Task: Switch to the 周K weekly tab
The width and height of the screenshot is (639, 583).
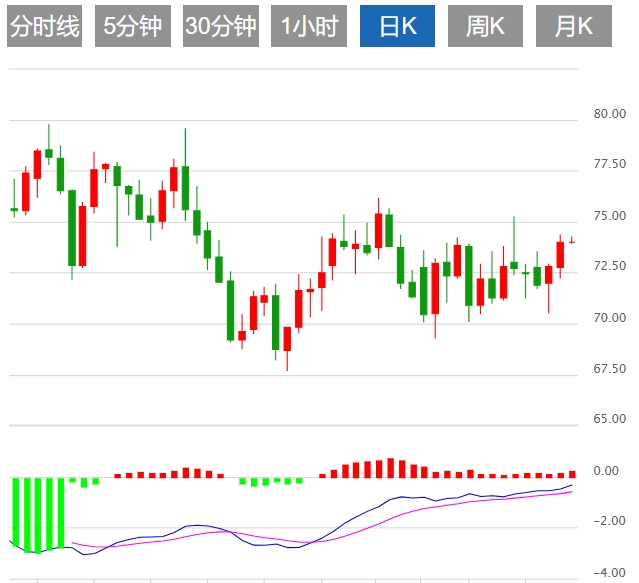Action: [x=485, y=27]
